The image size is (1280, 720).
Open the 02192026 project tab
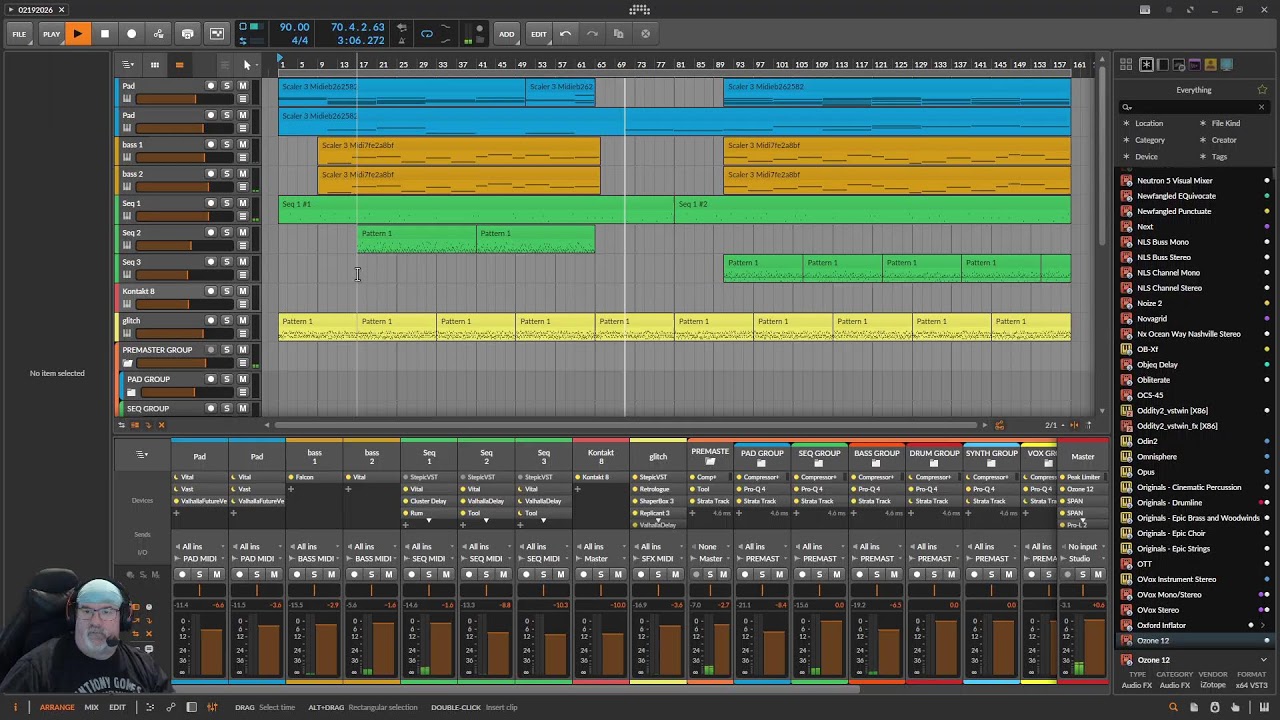[x=36, y=10]
